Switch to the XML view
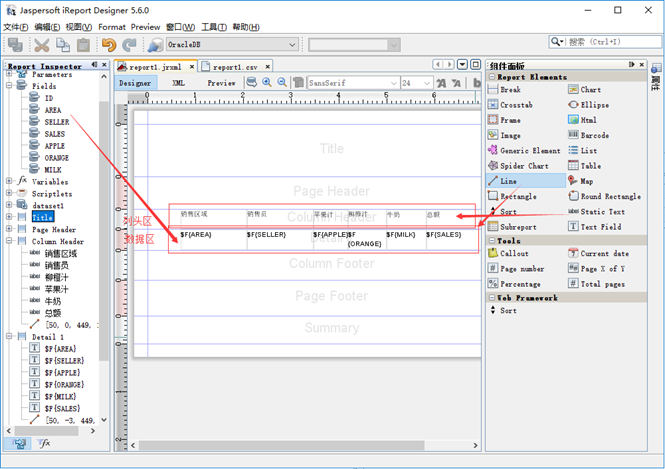Screen dimensions: 665x469 178,83
